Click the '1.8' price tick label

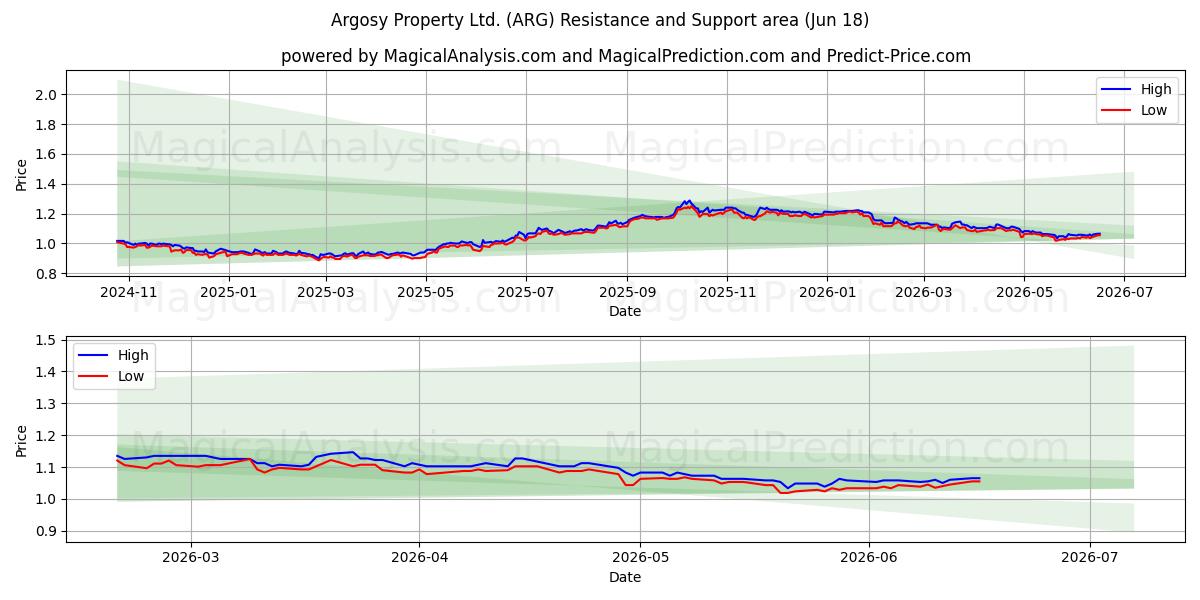pyautogui.click(x=48, y=125)
